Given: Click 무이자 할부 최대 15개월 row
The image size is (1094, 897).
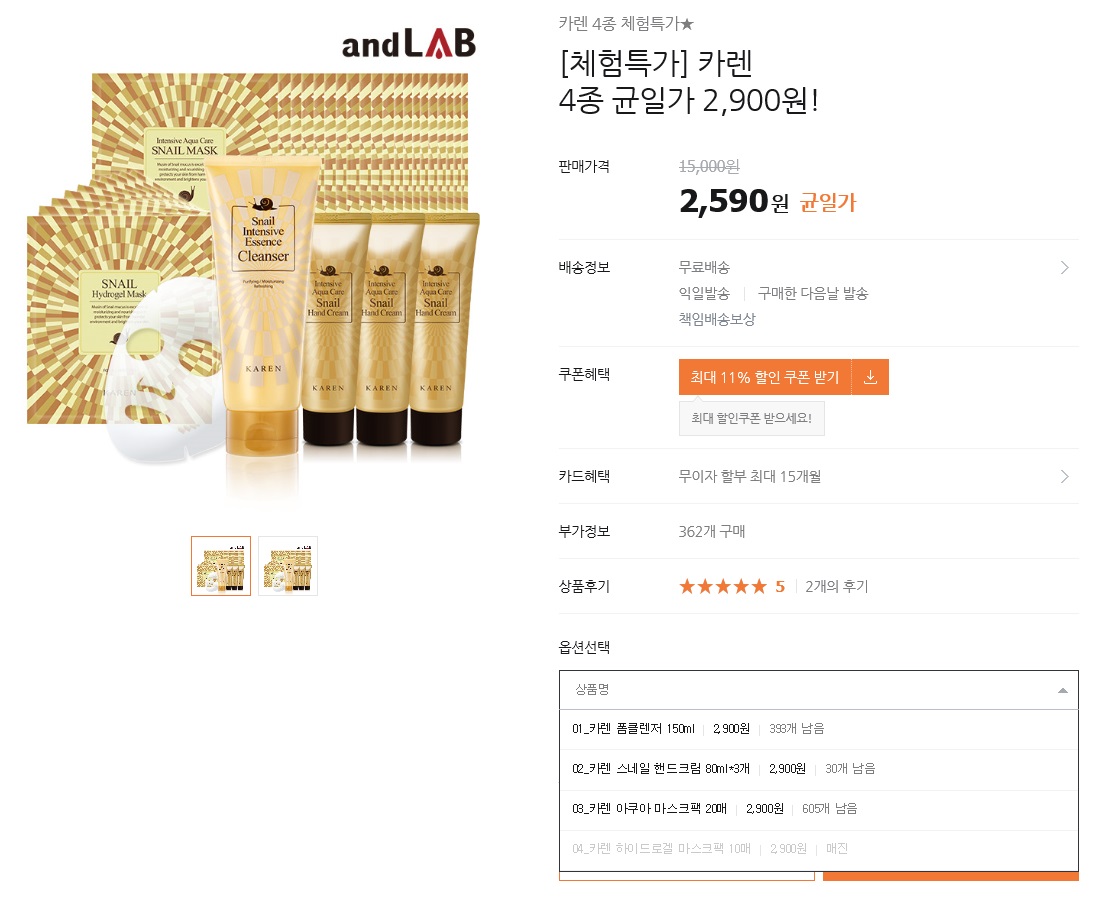Looking at the screenshot, I should tap(818, 476).
